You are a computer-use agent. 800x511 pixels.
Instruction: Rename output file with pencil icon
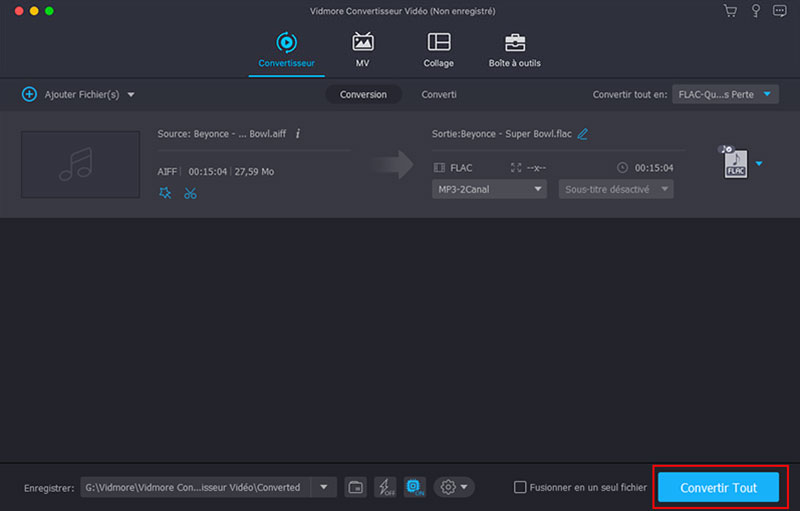point(583,134)
